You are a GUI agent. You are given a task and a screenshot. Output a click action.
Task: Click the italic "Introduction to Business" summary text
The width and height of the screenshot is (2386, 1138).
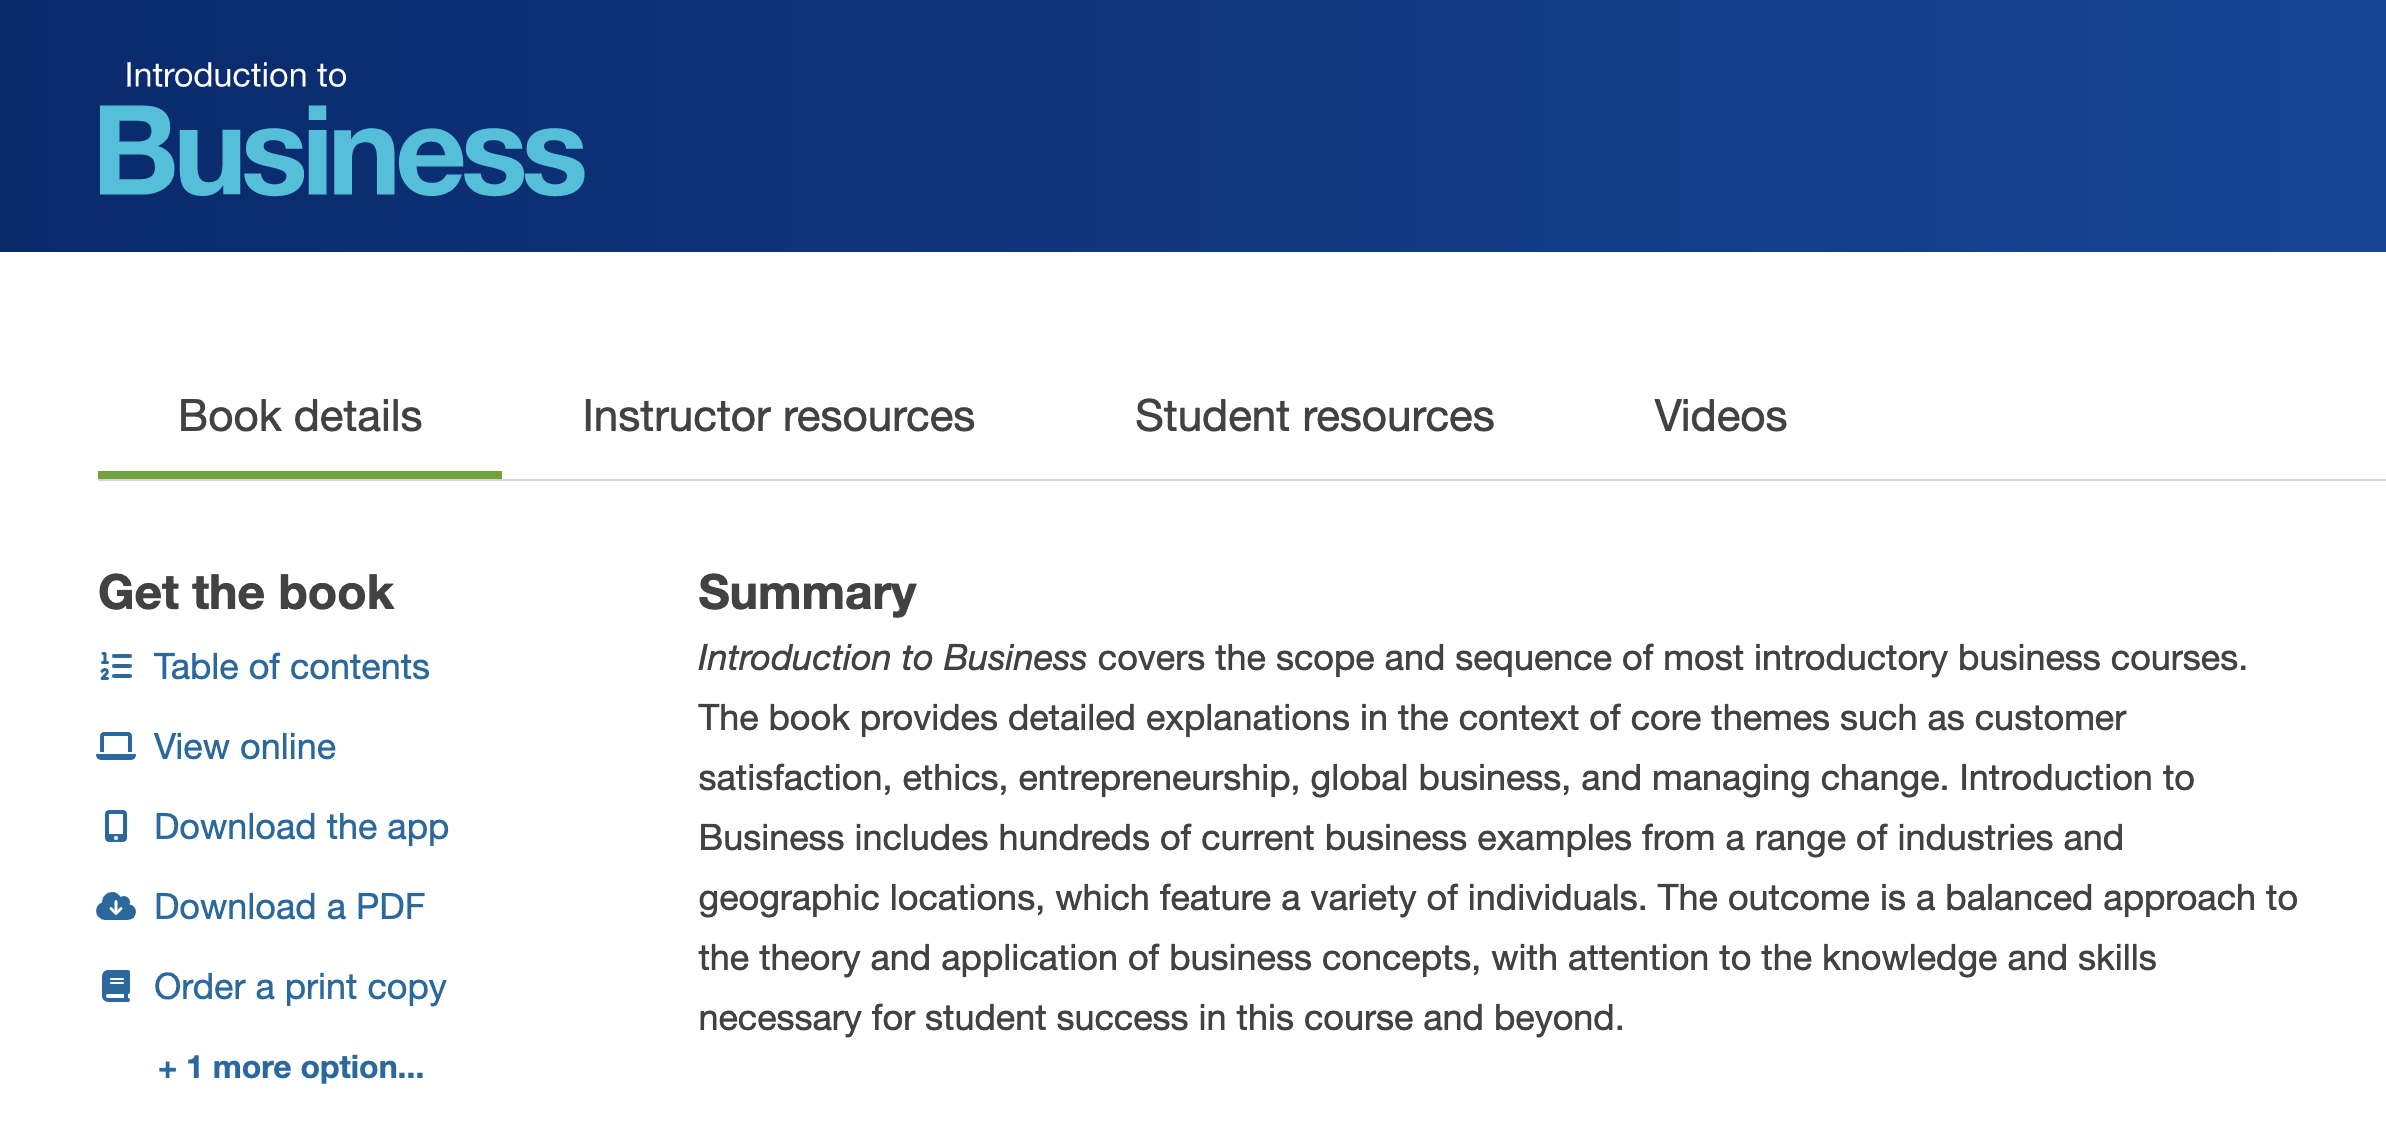coord(892,658)
